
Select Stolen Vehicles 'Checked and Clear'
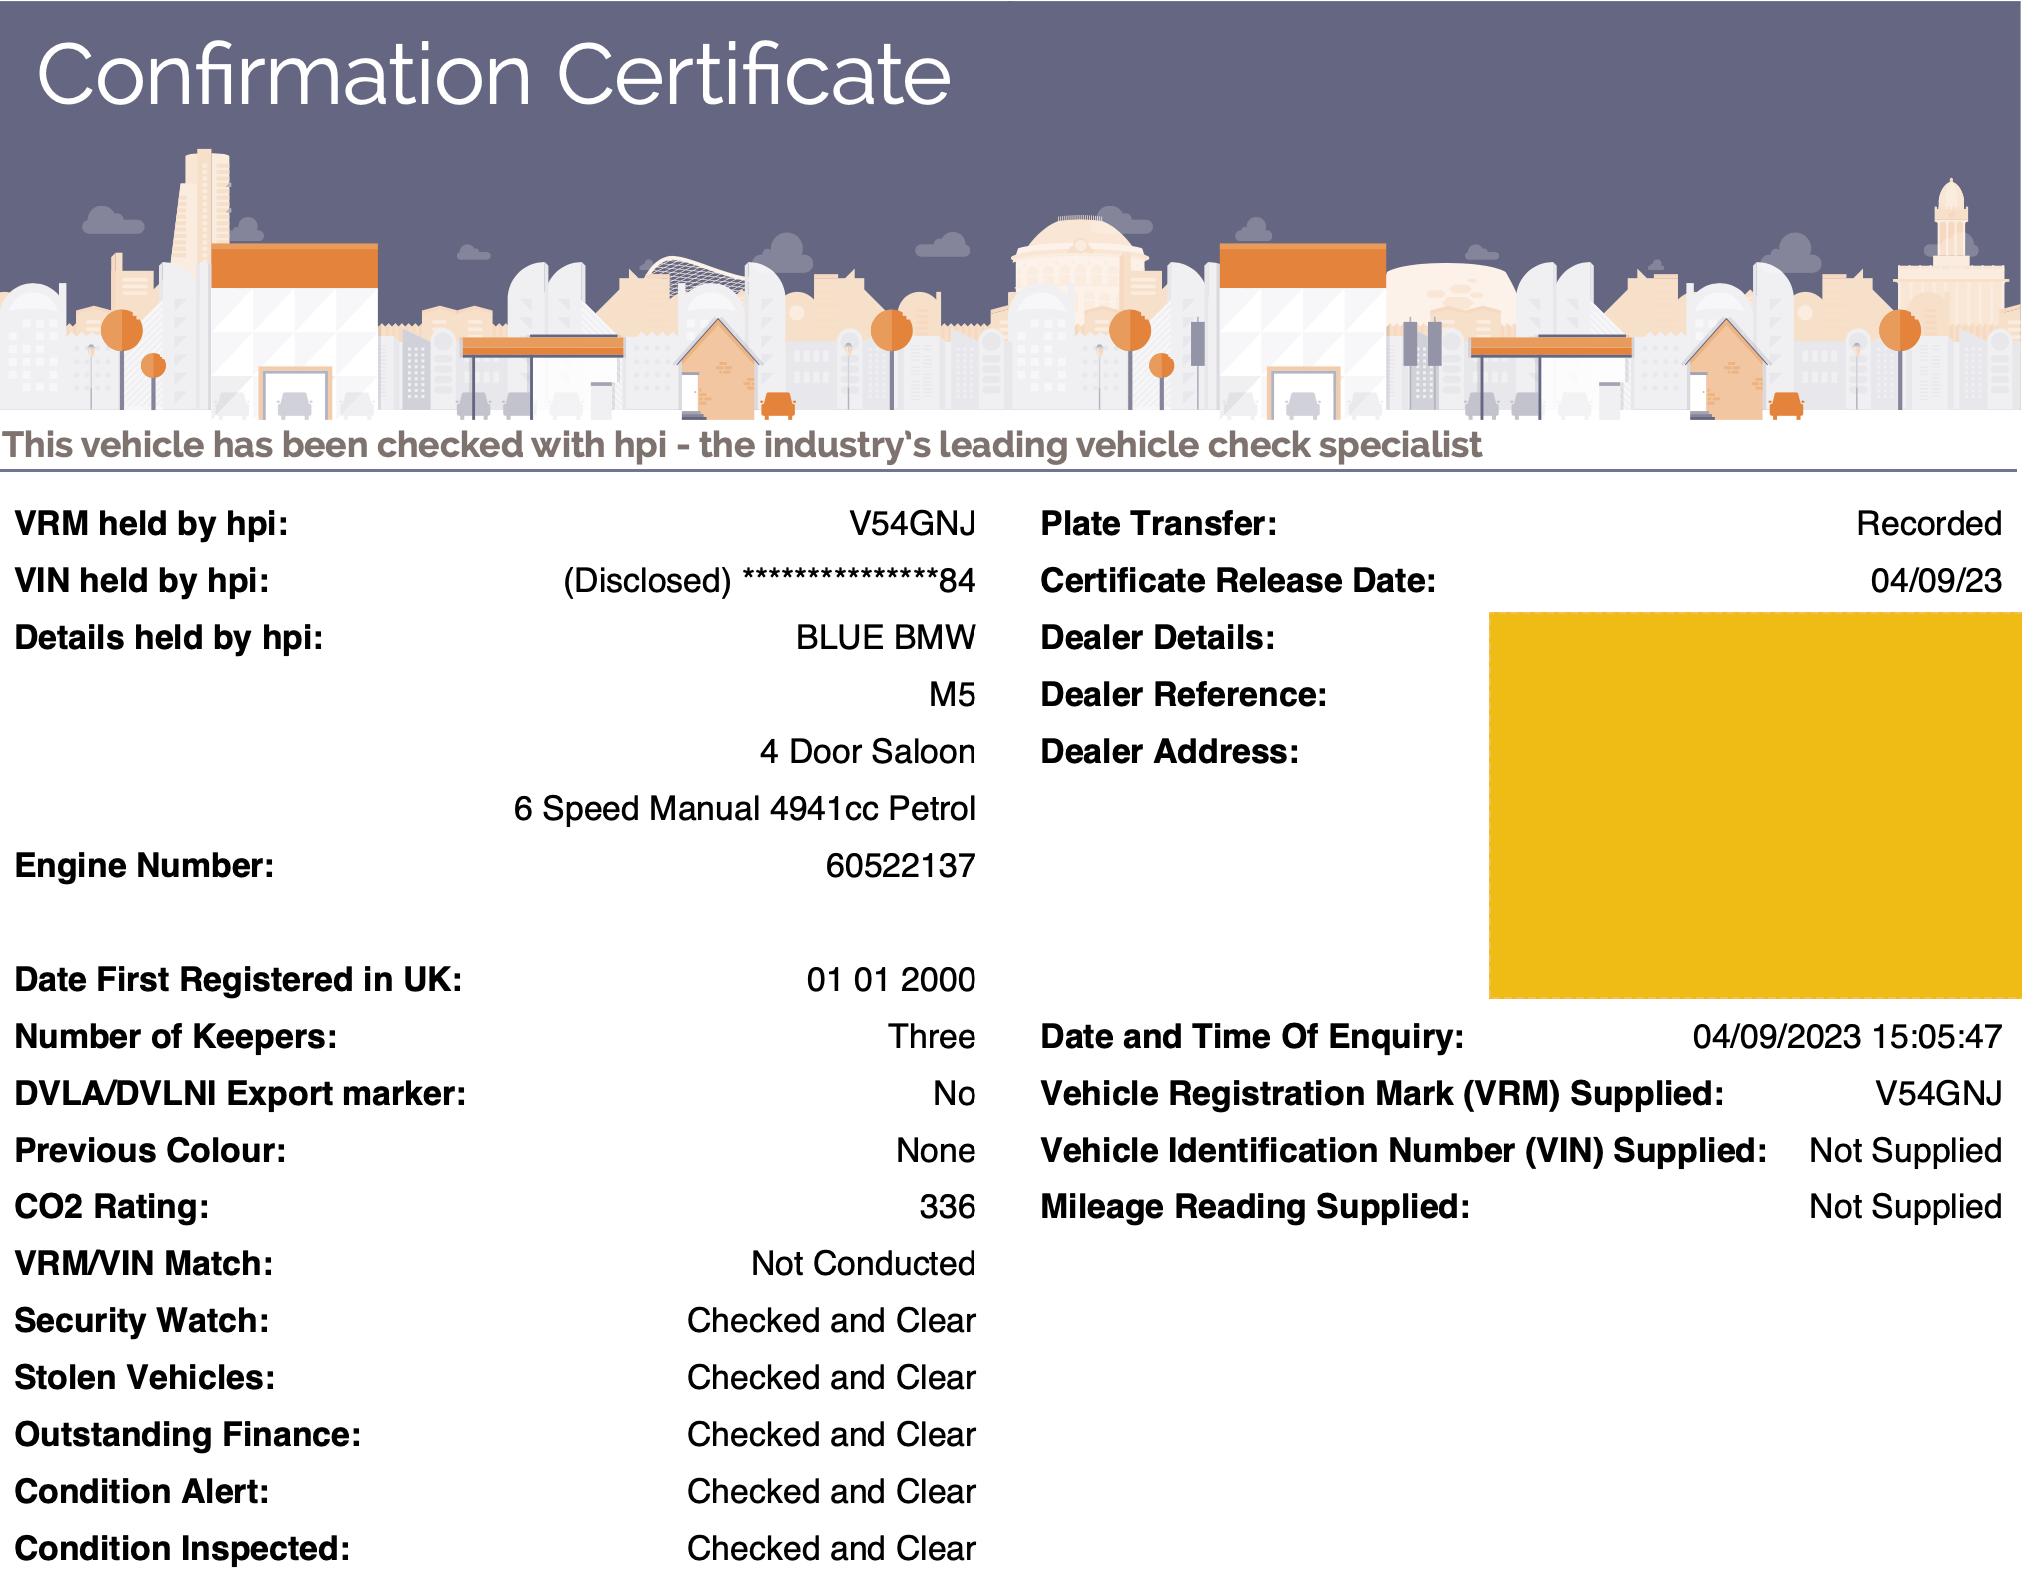[x=831, y=1378]
